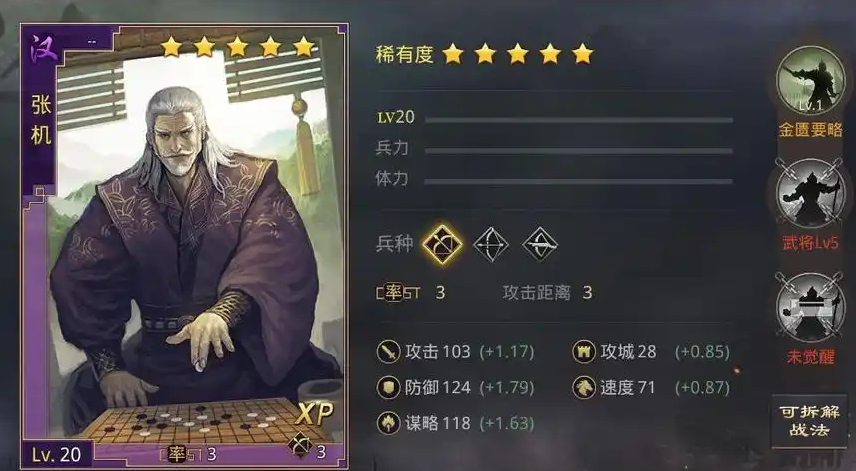Click the 防御 shield stat icon
This screenshot has height=471, width=856.
click(389, 387)
